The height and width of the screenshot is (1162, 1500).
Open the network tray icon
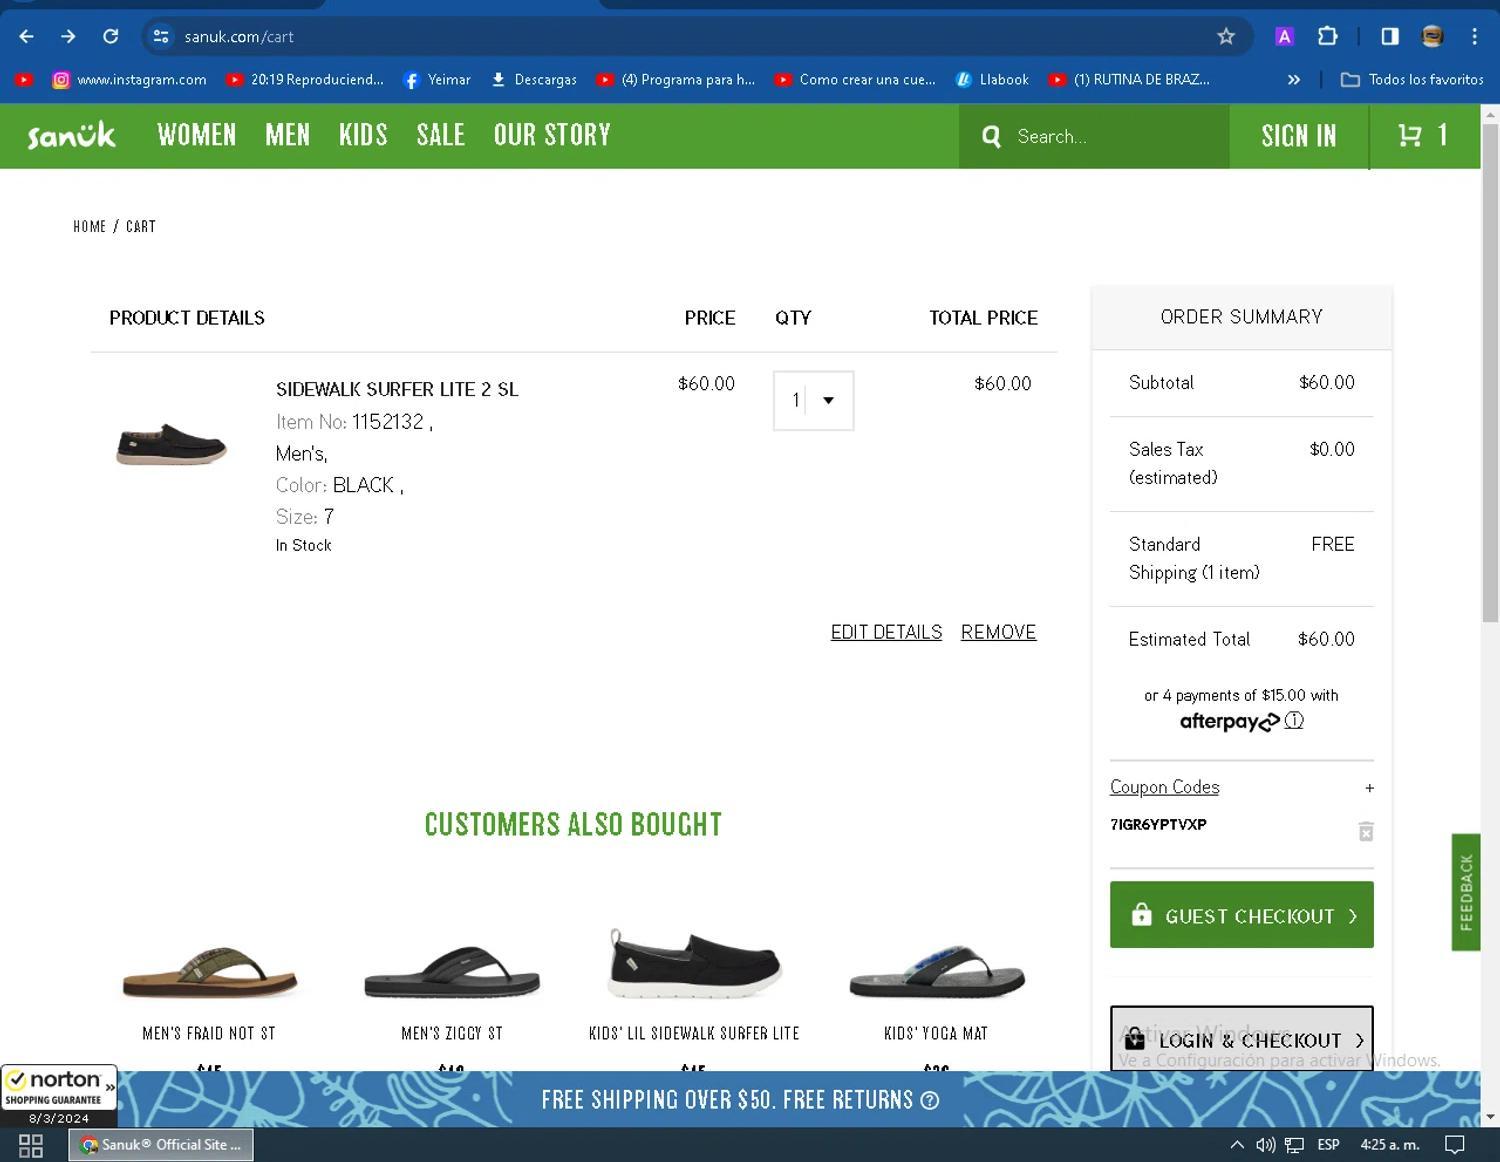tap(1295, 1145)
